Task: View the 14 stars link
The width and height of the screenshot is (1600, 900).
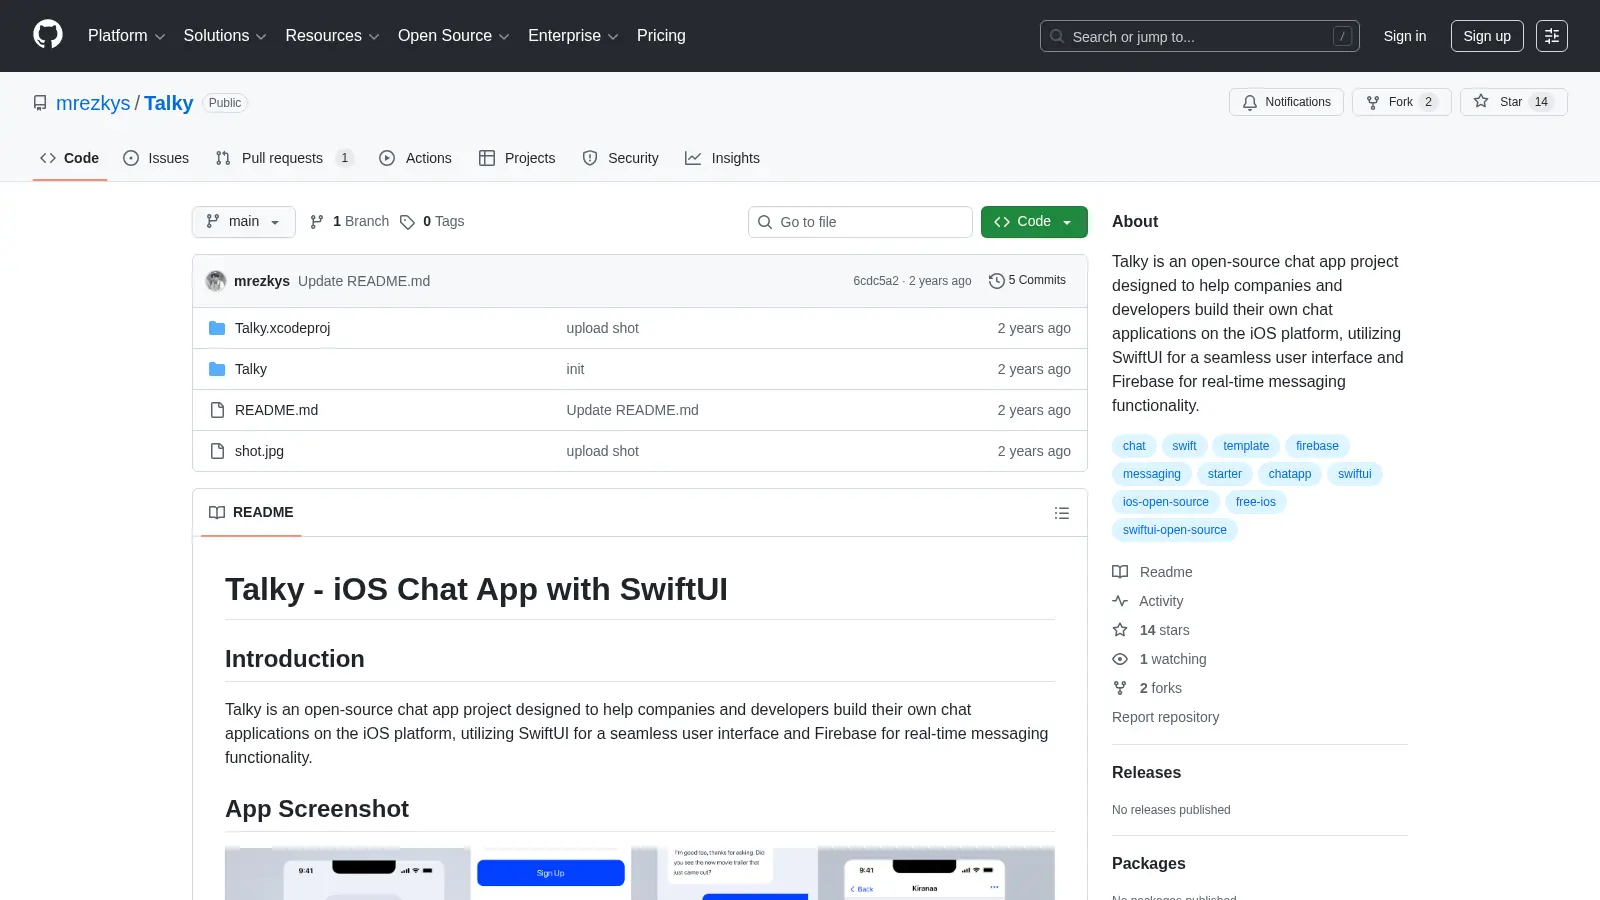Action: [1151, 630]
